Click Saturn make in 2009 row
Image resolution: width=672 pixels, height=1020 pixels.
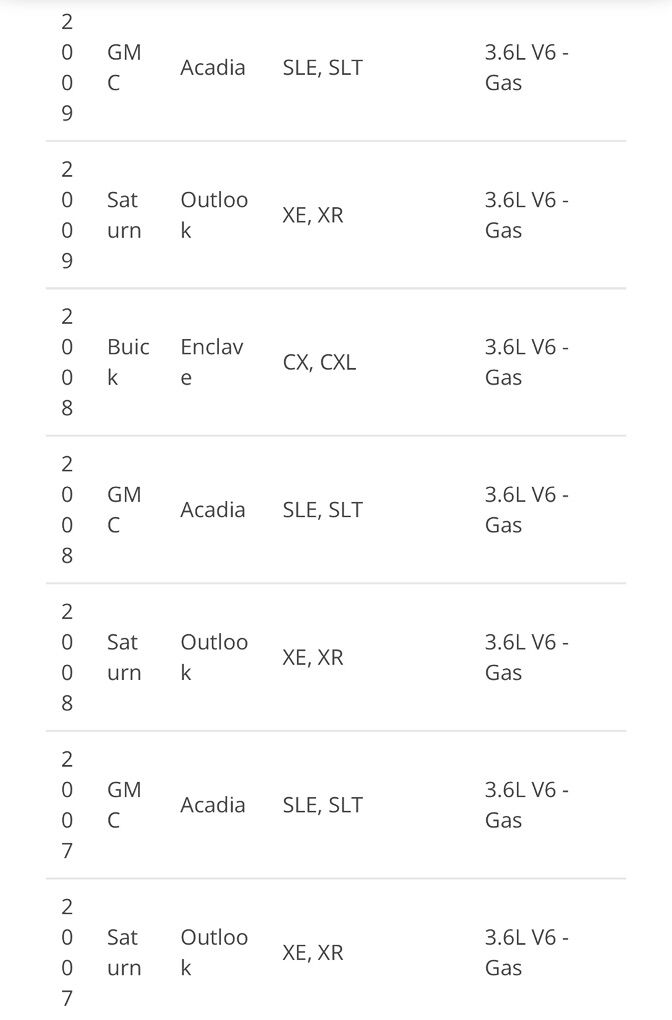123,215
